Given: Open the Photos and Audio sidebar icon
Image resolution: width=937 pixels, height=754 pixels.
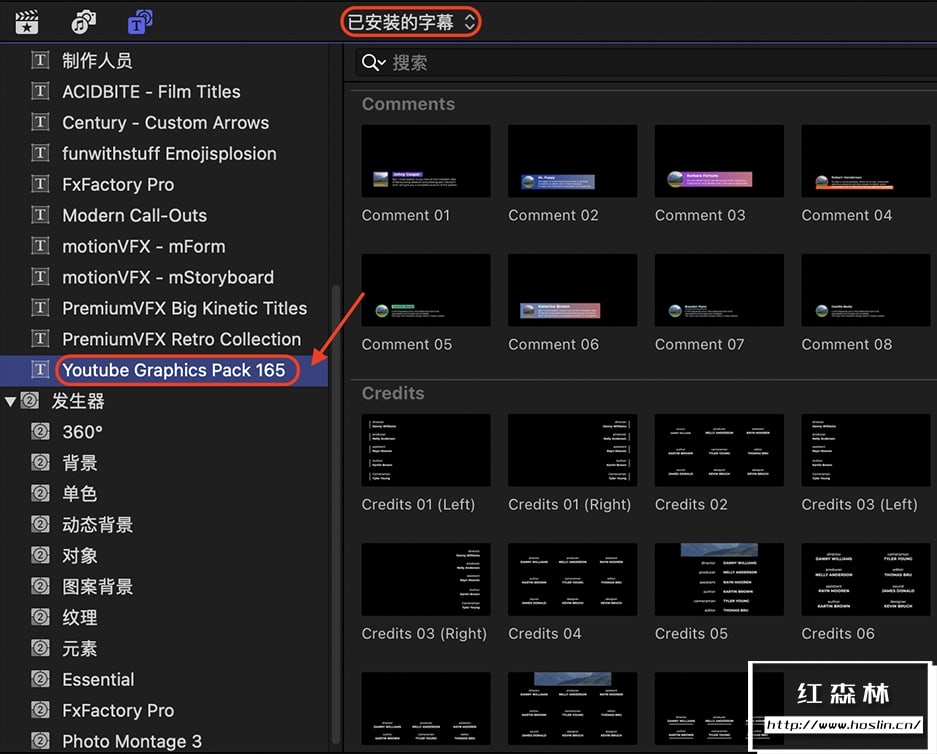Looking at the screenshot, I should (x=83, y=22).
